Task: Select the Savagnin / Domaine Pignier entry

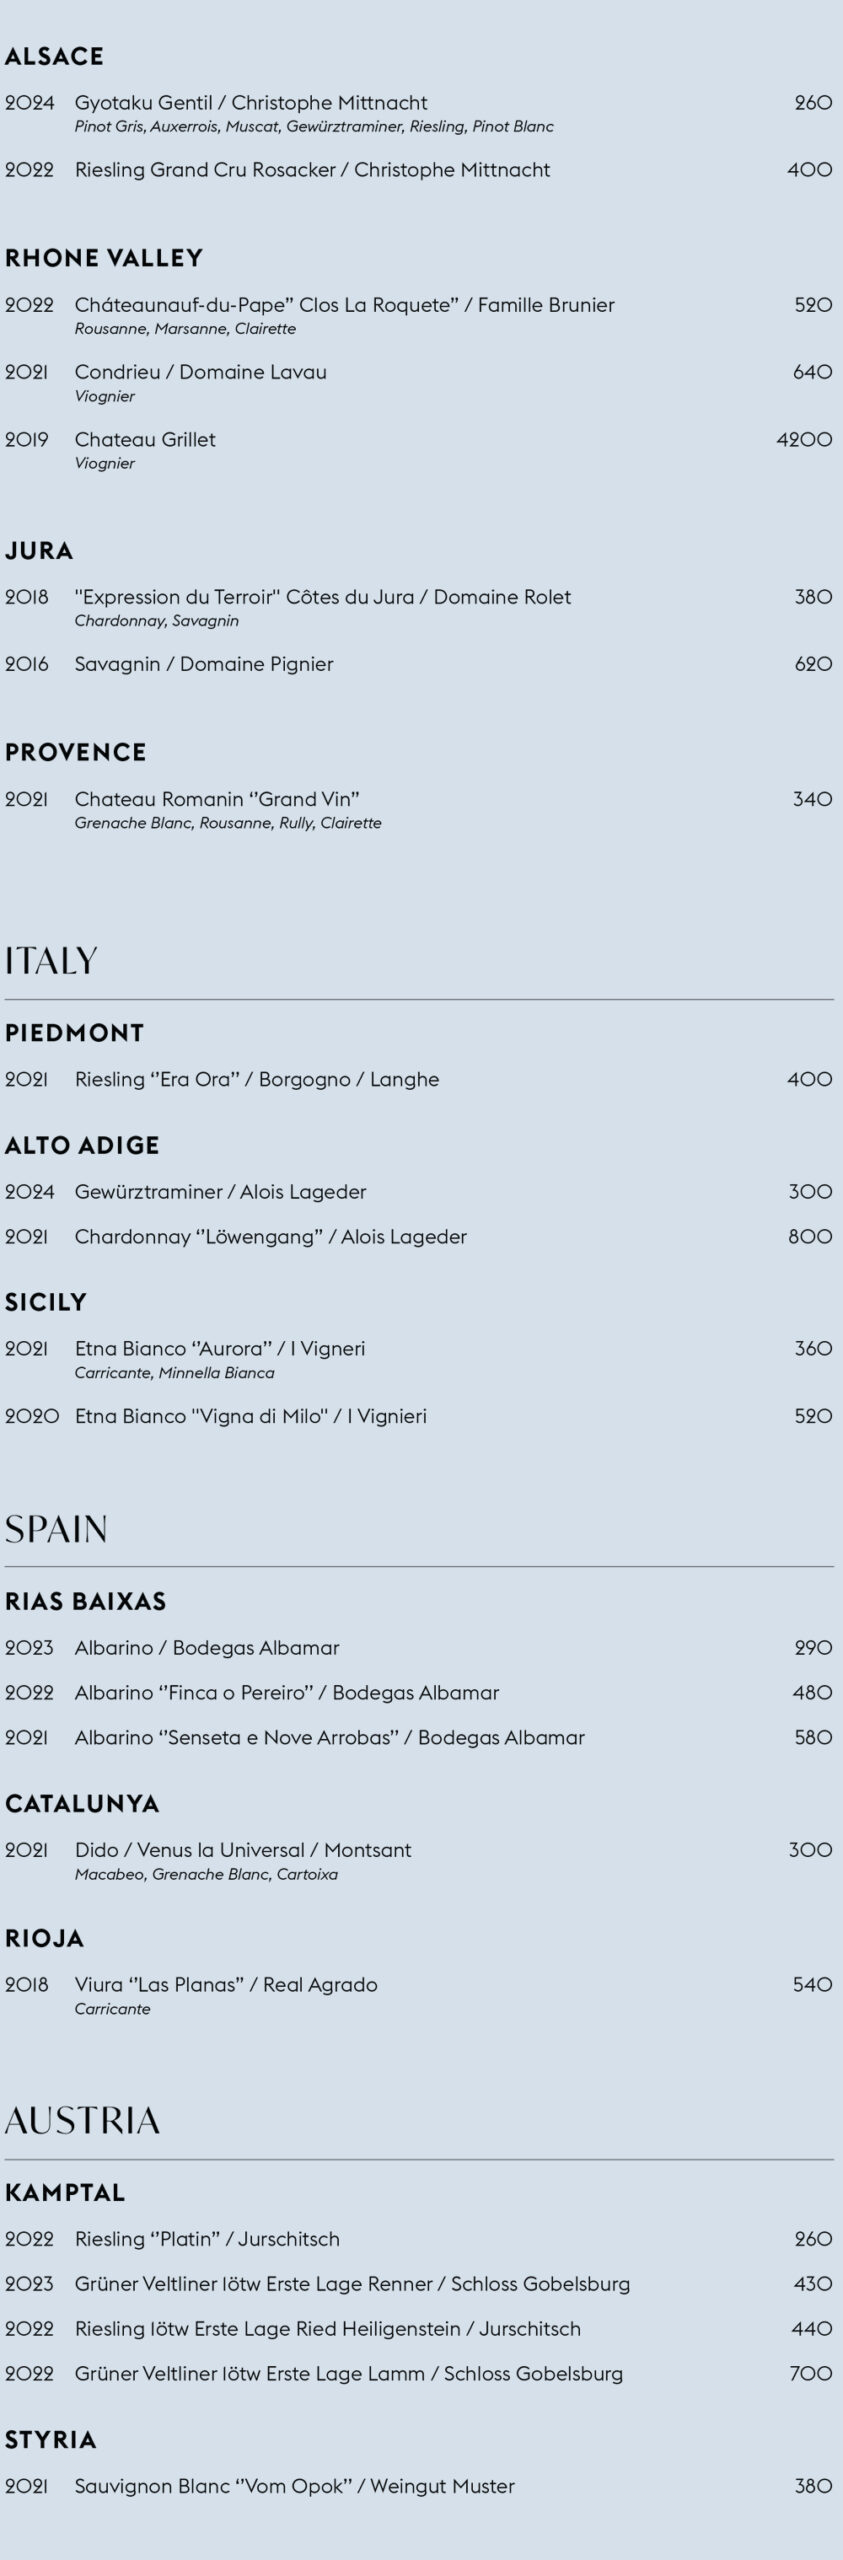Action: pyautogui.click(x=204, y=664)
